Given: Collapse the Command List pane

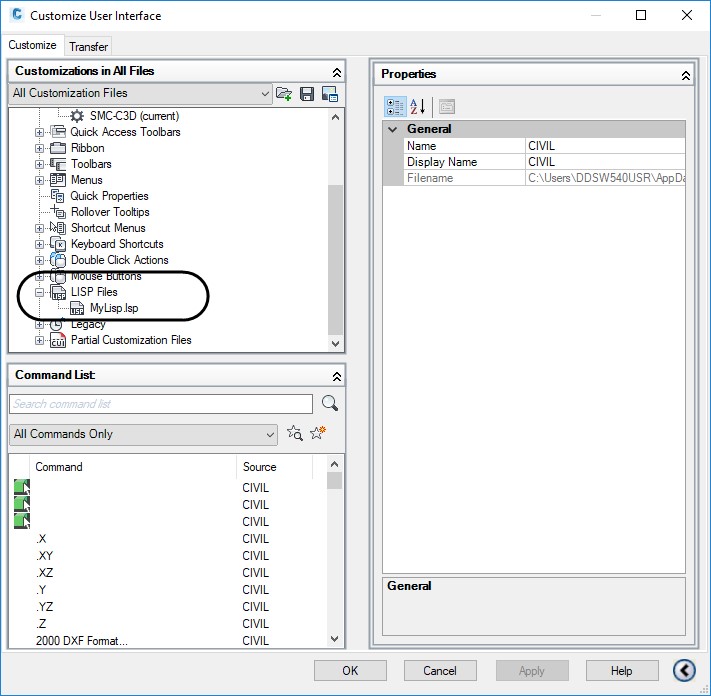Looking at the screenshot, I should pyautogui.click(x=336, y=376).
